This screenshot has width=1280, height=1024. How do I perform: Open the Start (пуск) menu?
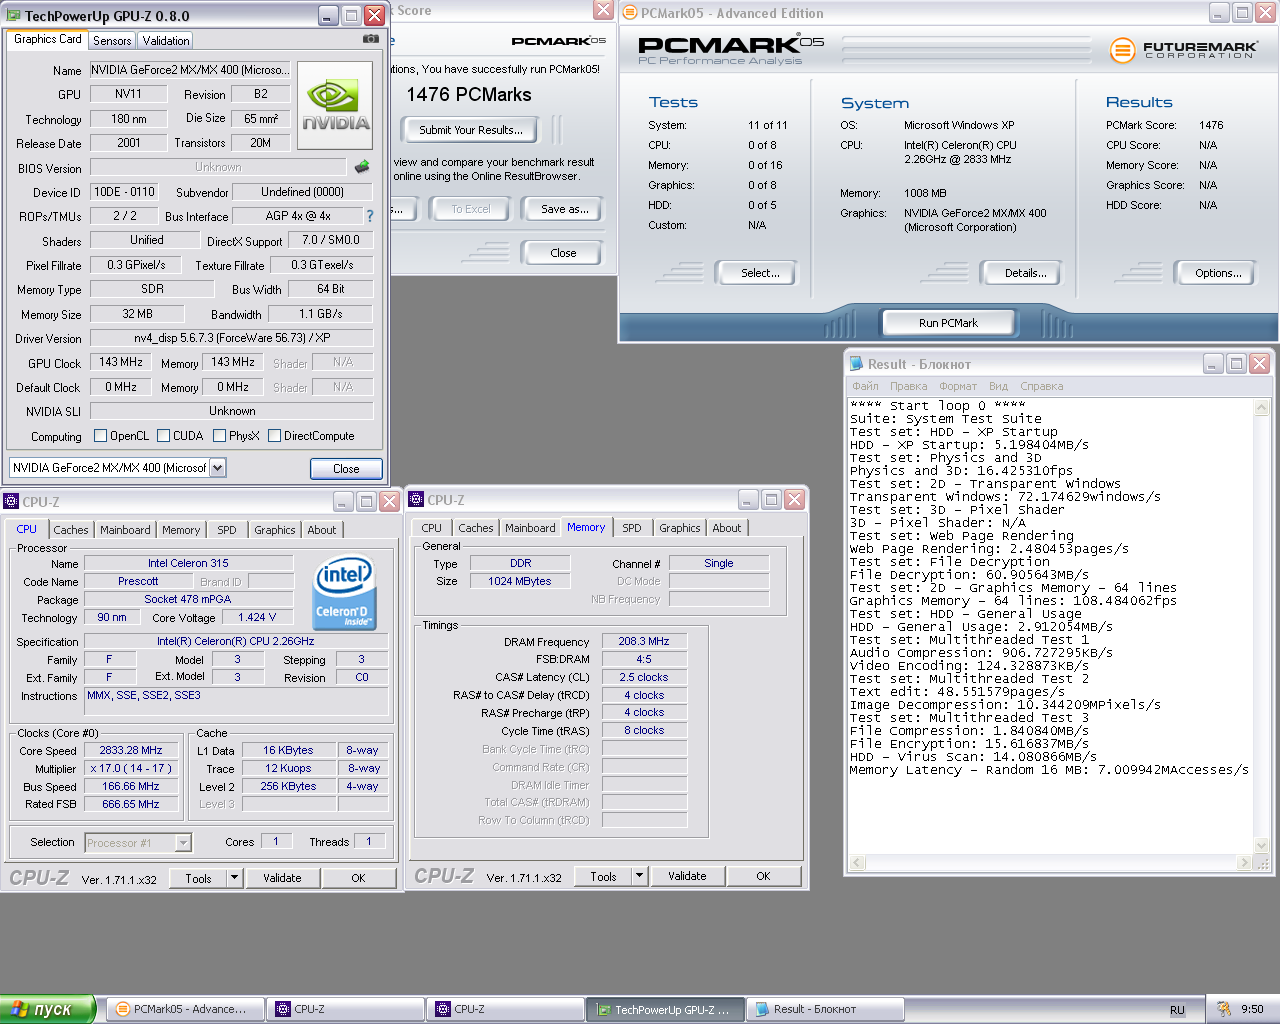(47, 1009)
